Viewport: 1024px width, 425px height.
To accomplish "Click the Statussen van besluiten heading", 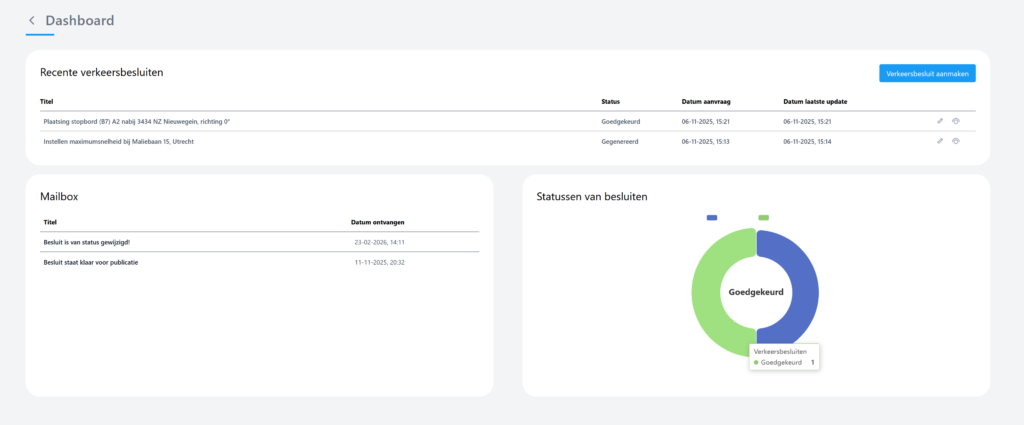I will point(592,196).
